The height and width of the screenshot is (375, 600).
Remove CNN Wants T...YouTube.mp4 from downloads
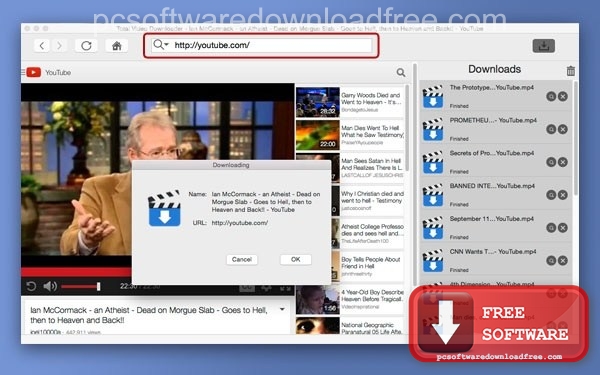(562, 261)
